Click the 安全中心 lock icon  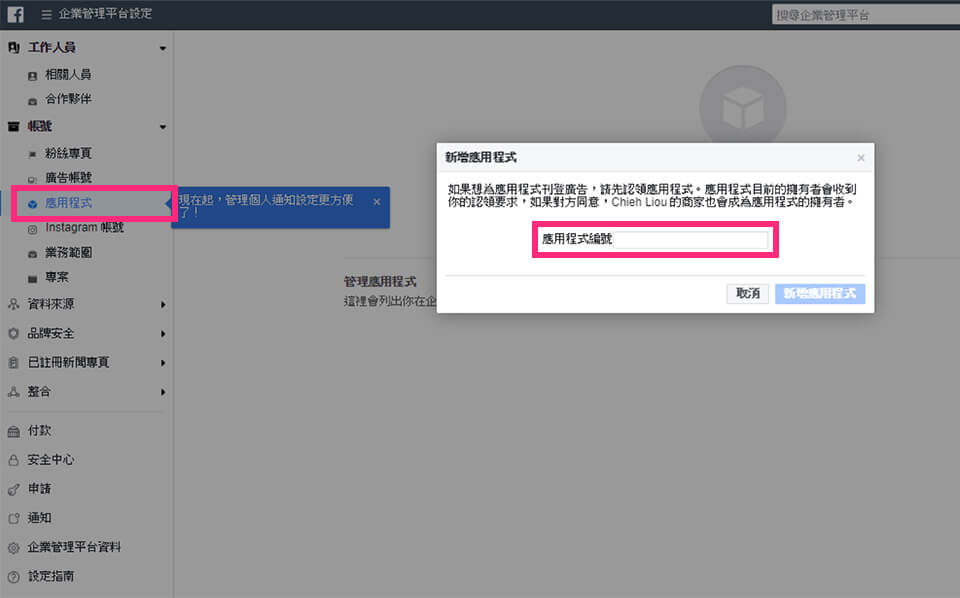point(13,460)
